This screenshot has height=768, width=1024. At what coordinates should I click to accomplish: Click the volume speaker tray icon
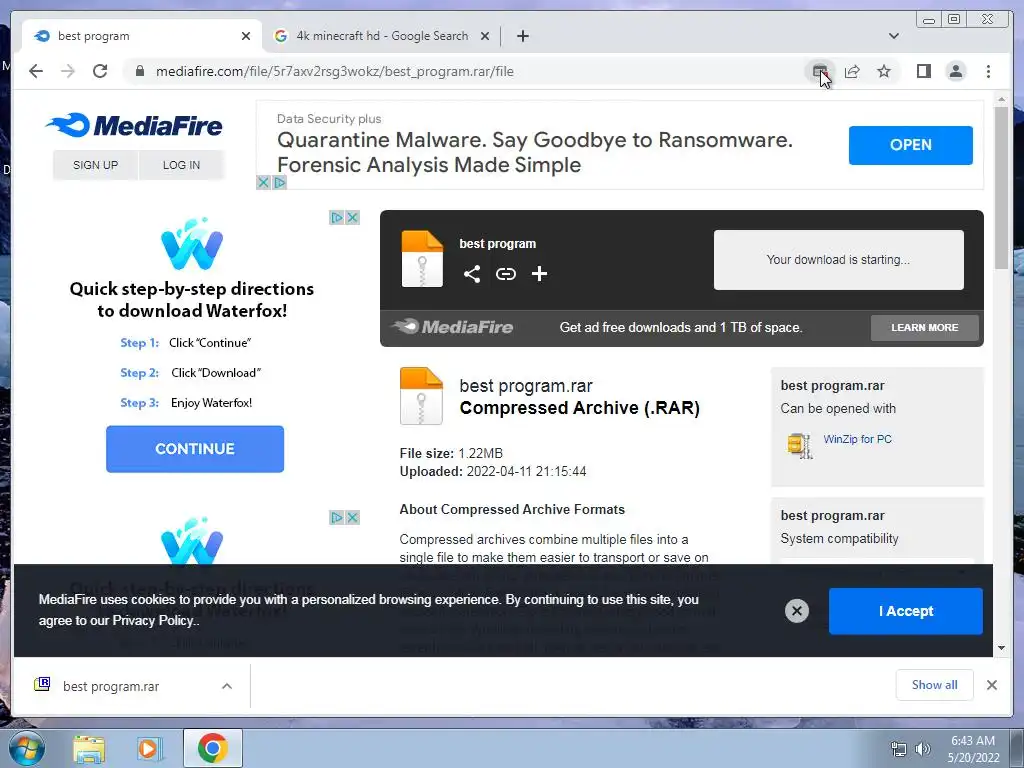click(922, 749)
